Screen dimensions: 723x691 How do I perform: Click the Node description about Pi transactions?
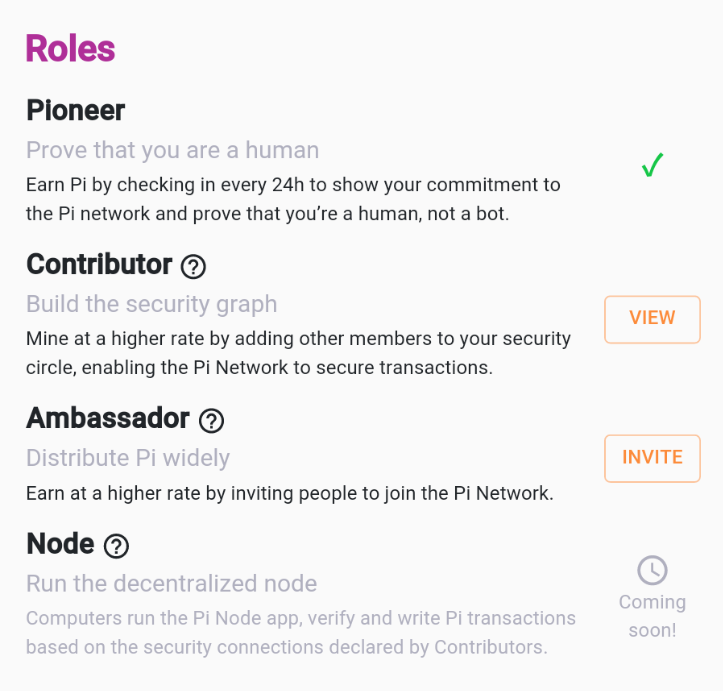pos(301,632)
